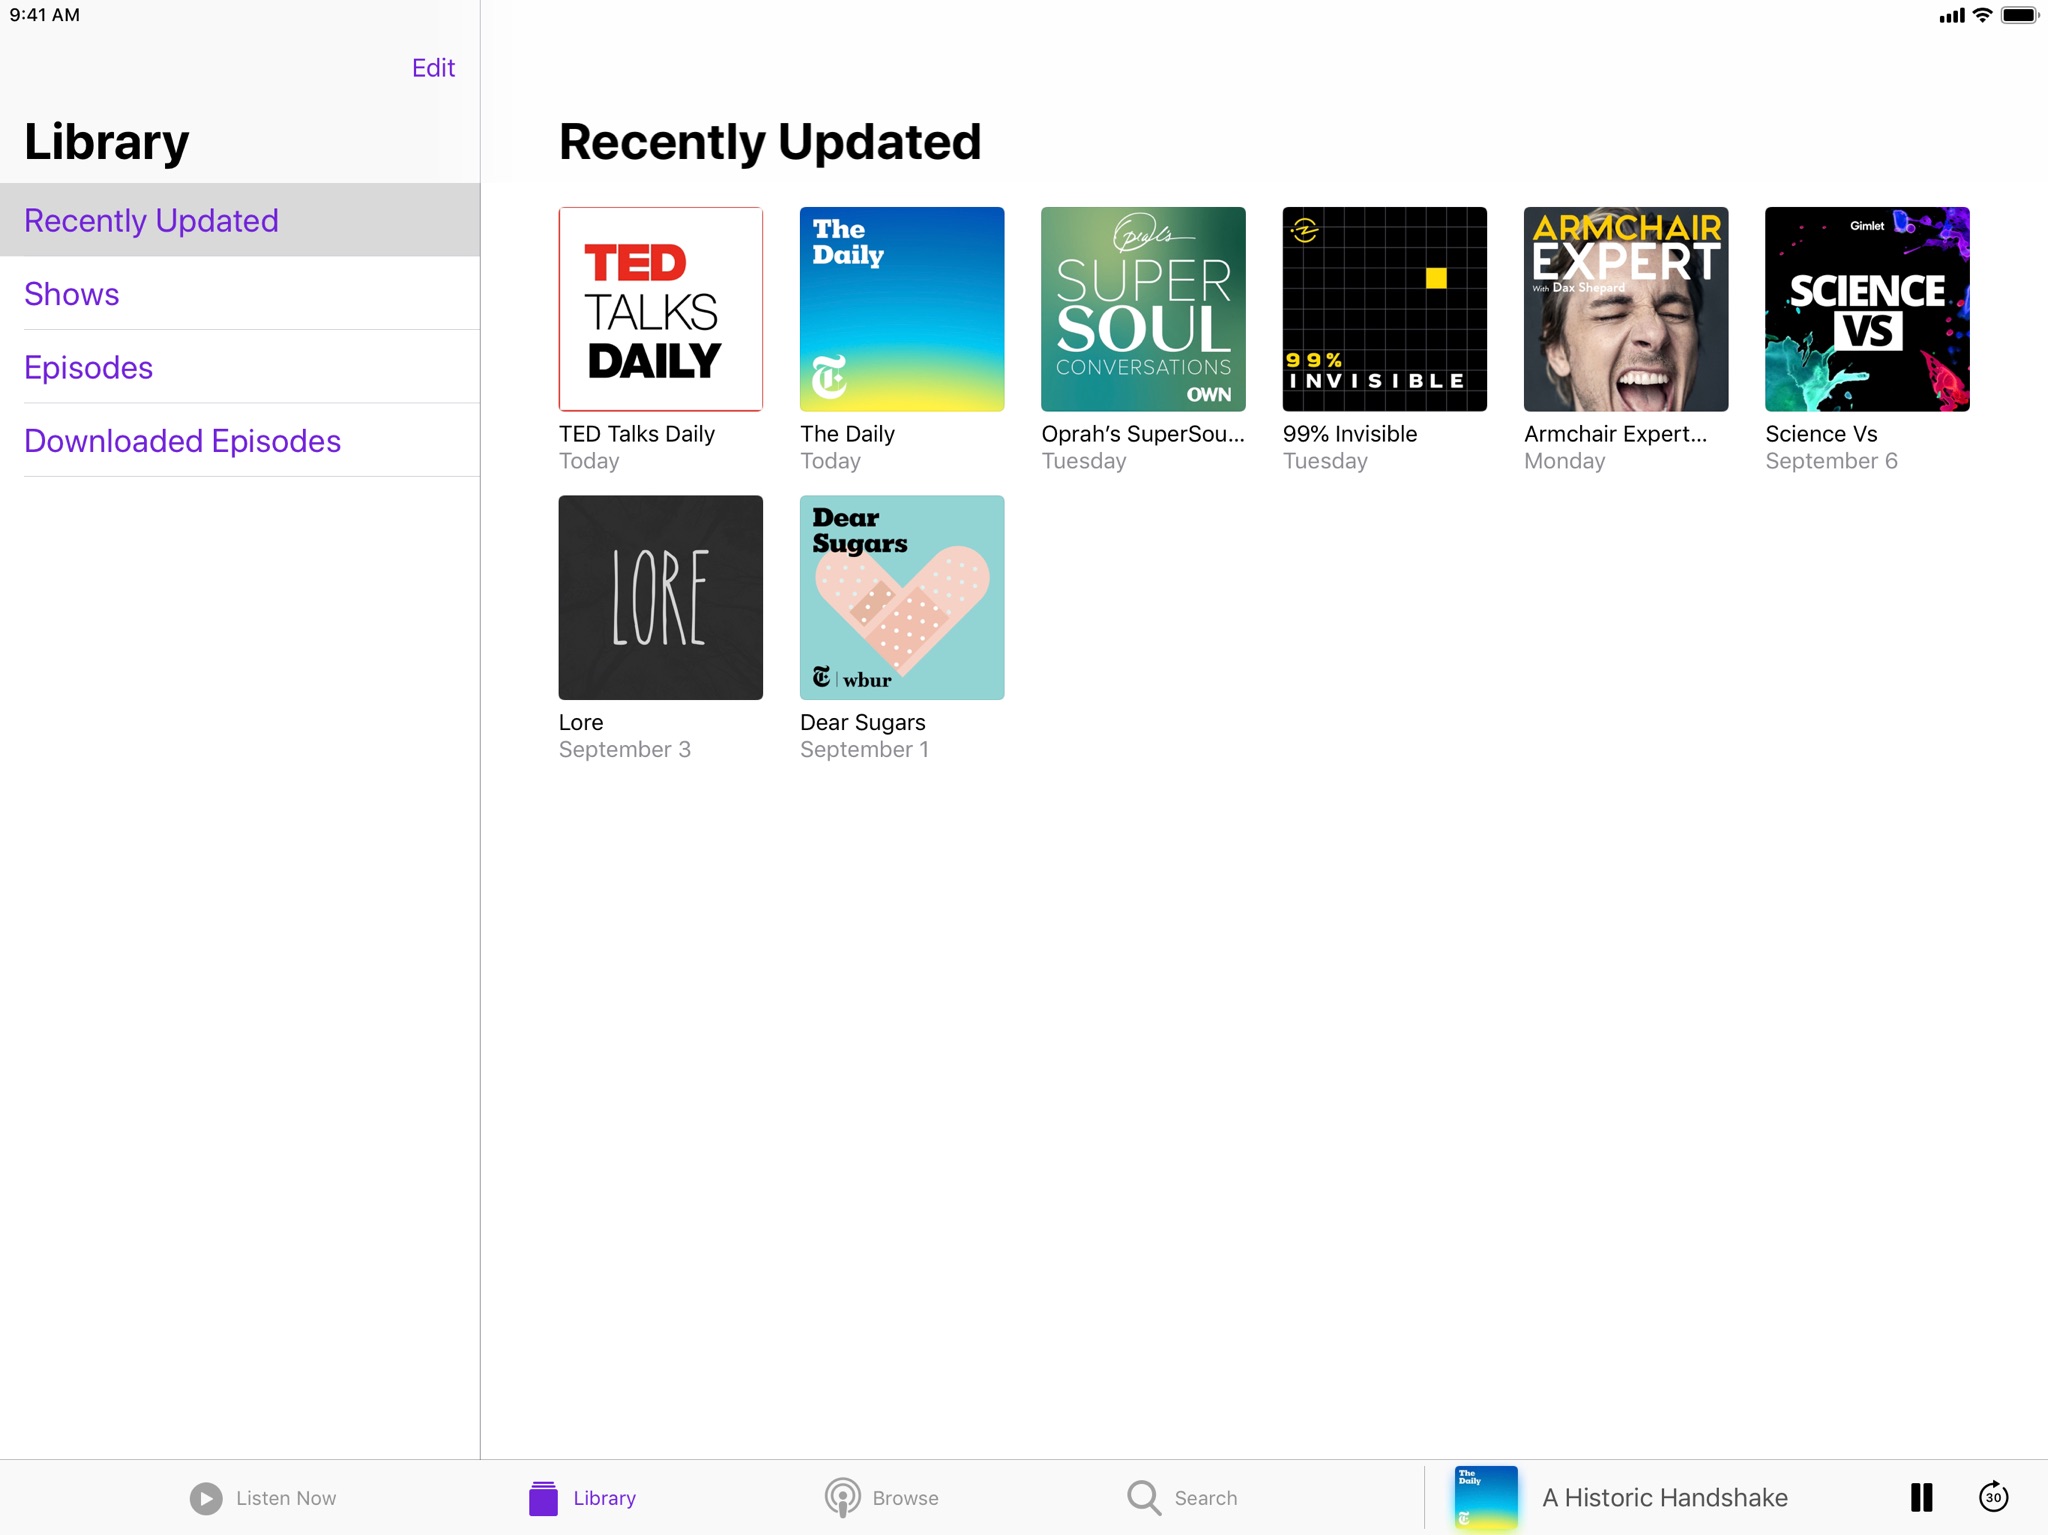Screen dimensions: 2048x1535
Task: Open Episodes in the Library sidebar
Action: coord(240,367)
